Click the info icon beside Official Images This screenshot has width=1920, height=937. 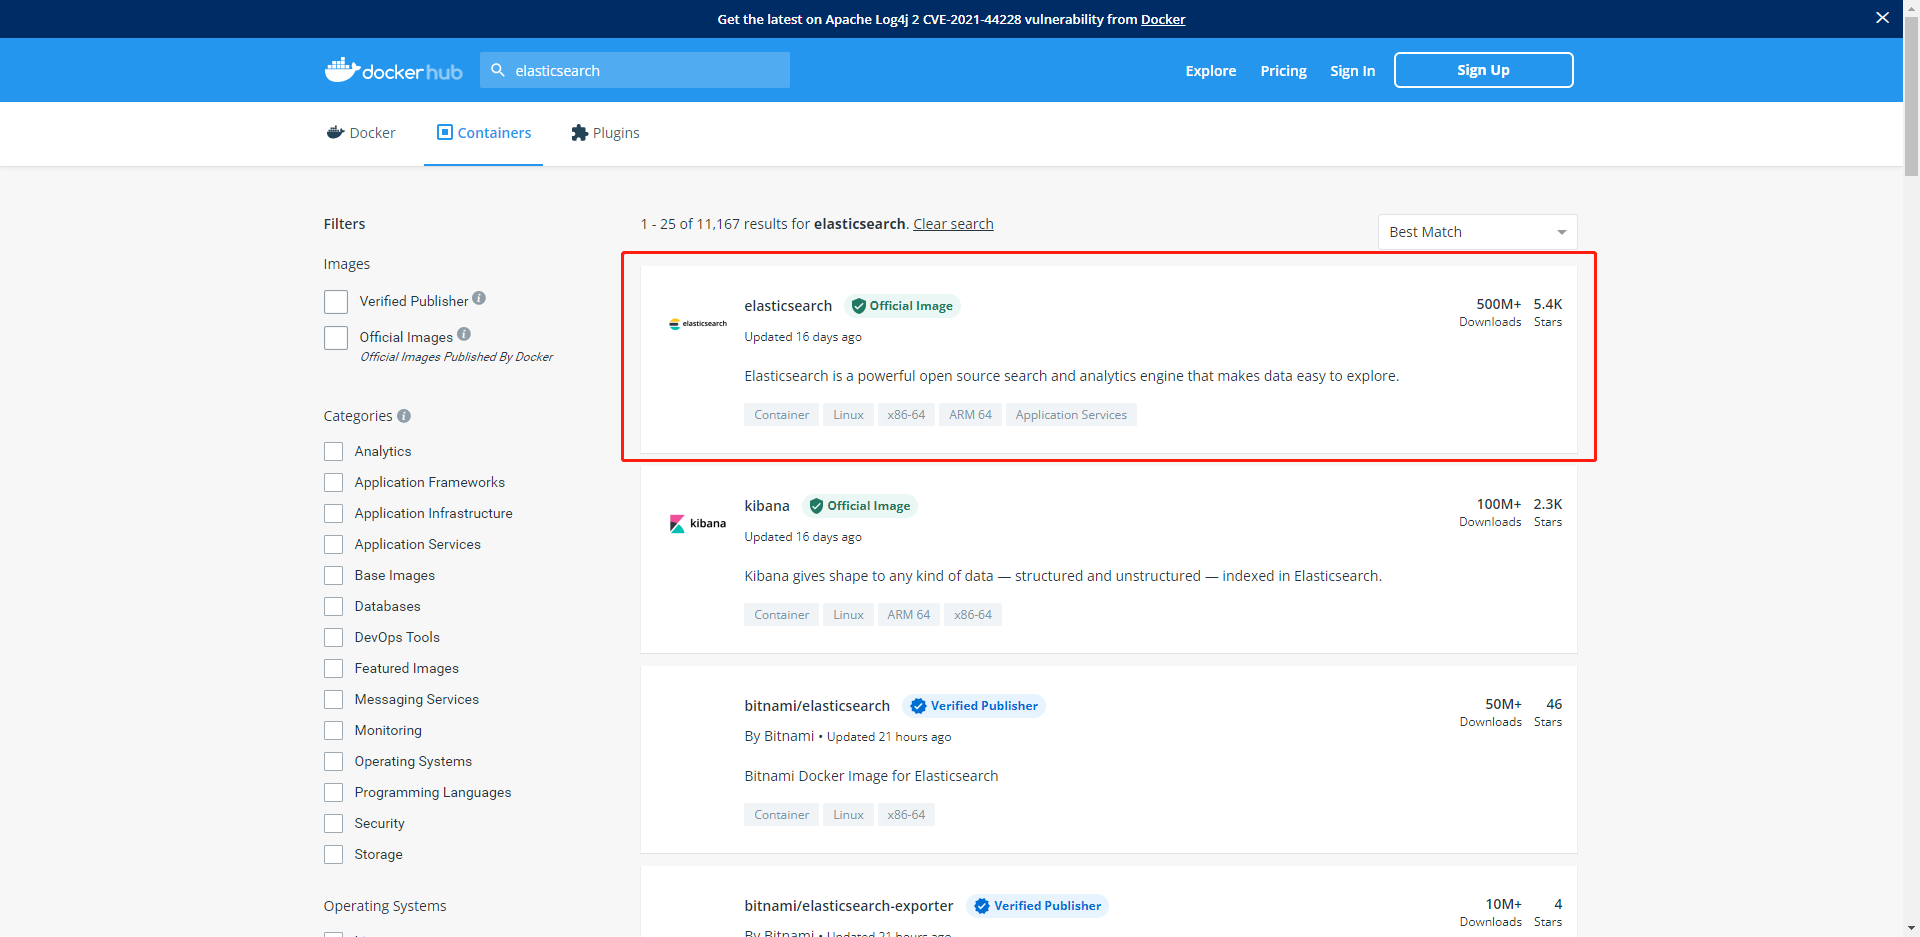[464, 333]
